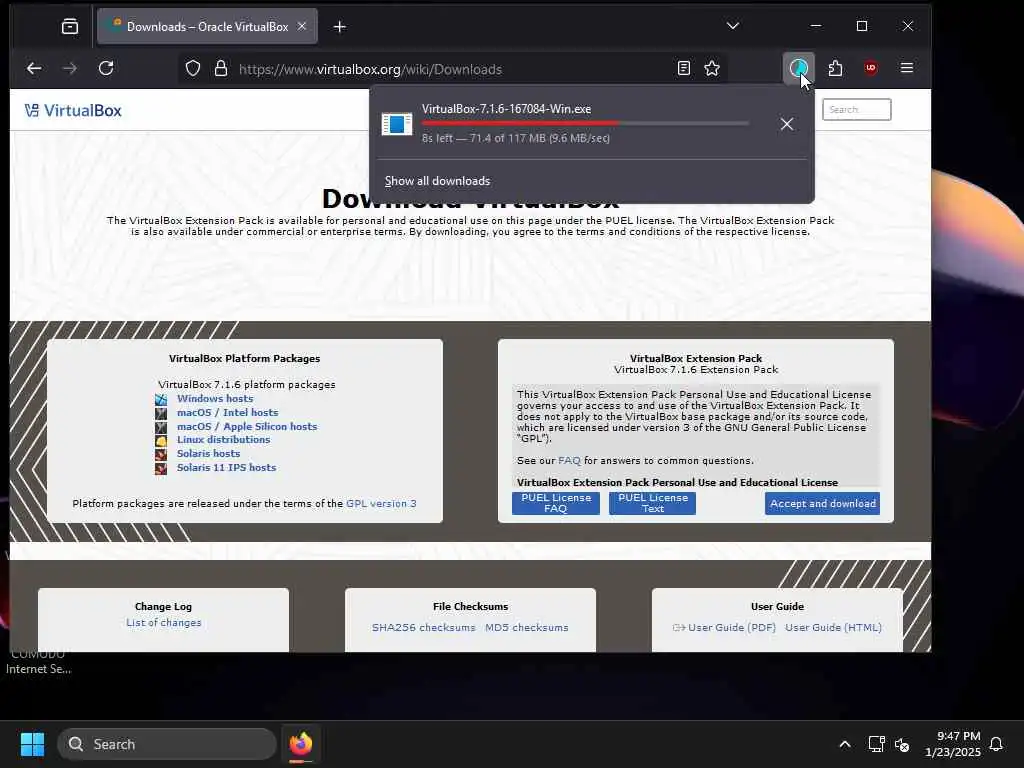Click the muted volume tray icon
This screenshot has height=768, width=1024.
point(902,744)
